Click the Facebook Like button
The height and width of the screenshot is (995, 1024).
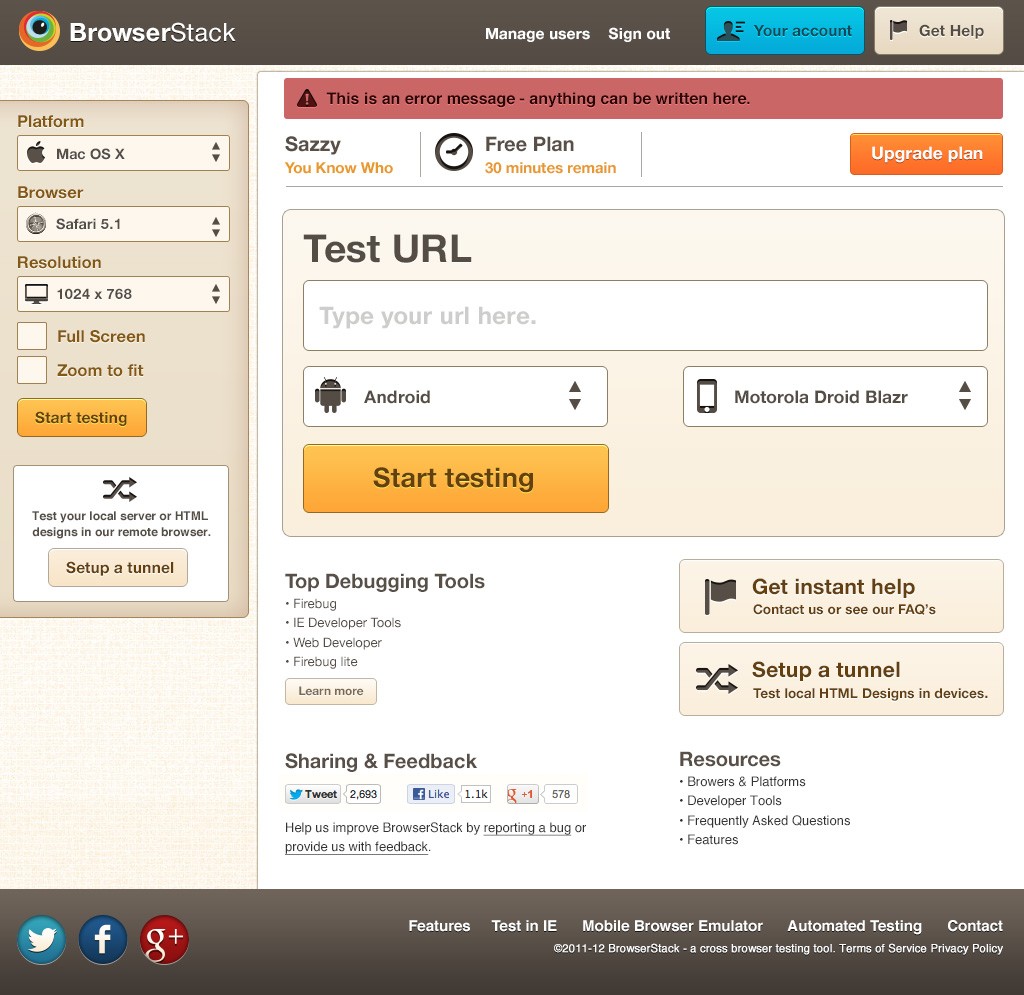click(430, 794)
